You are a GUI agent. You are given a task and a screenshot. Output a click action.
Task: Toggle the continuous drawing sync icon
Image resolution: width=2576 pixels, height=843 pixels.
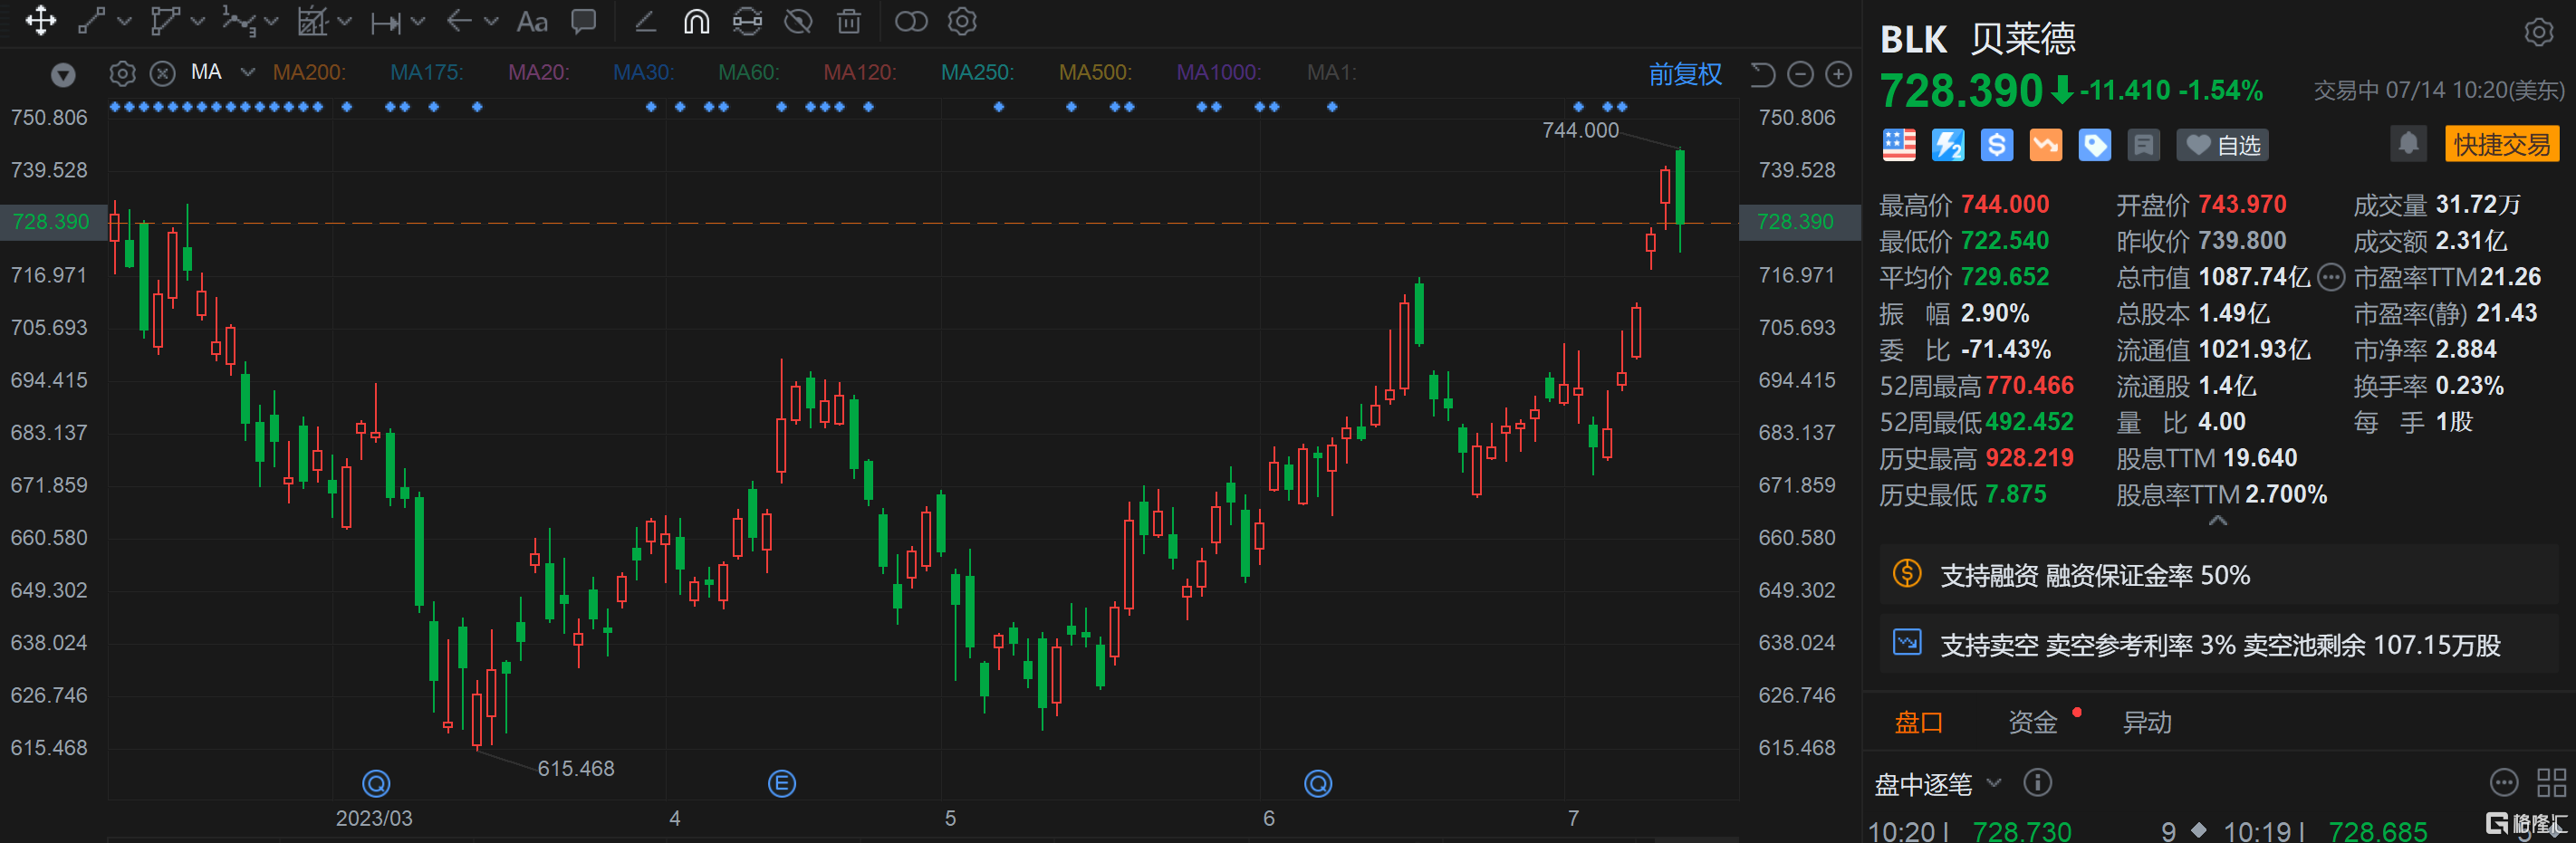pos(747,21)
